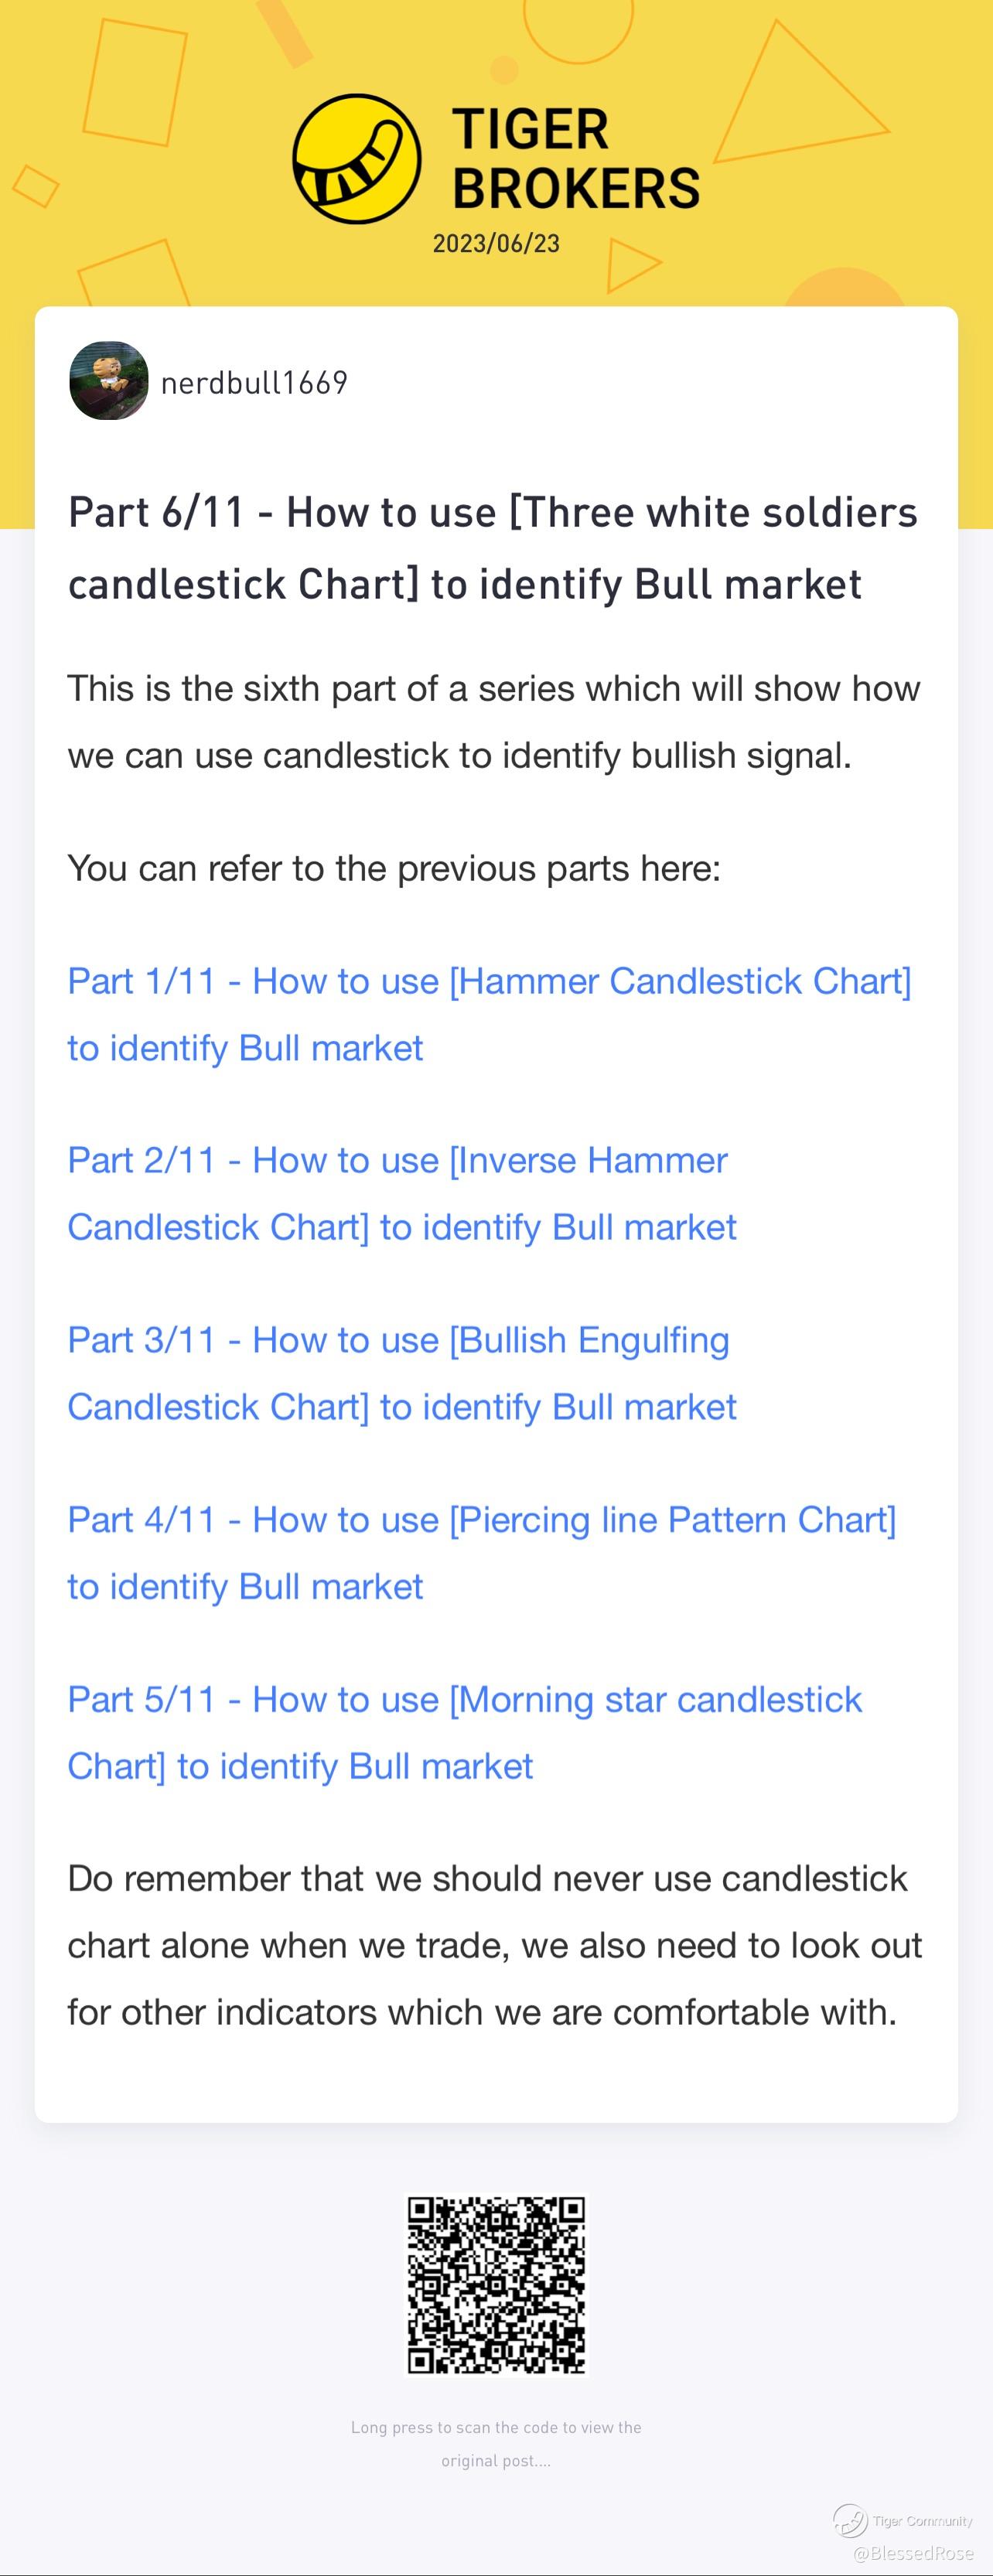The image size is (993, 2576).
Task: Click the 2023/06/23 post date
Action: [496, 243]
